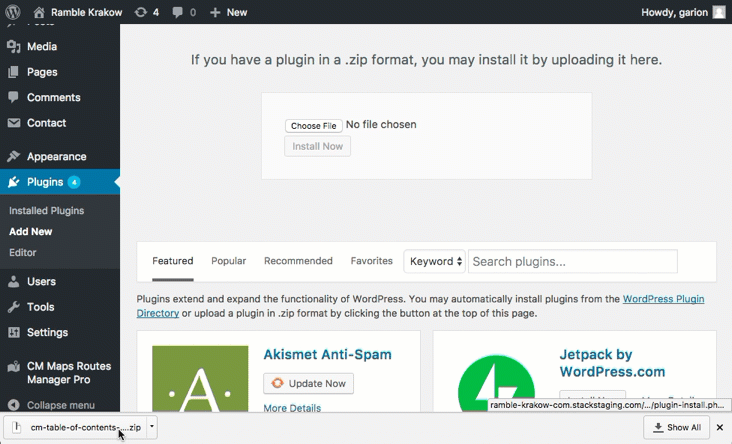The width and height of the screenshot is (732, 444).
Task: Click the home icon beside Ramble Krakow
Action: (39, 13)
